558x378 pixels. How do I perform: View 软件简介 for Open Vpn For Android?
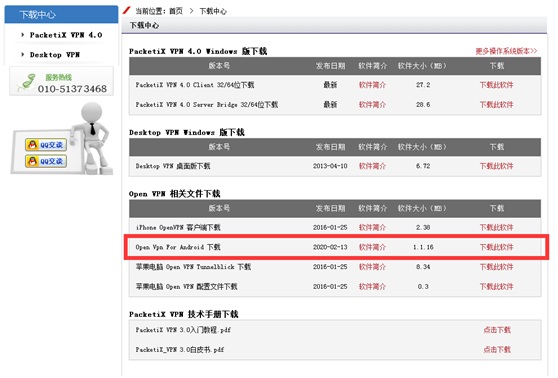coord(372,247)
